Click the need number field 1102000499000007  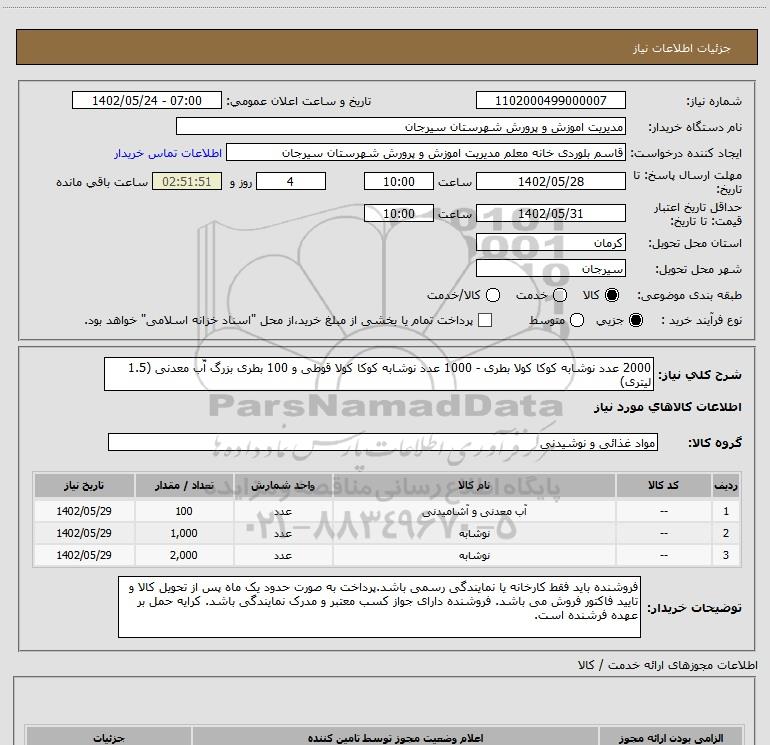[550, 100]
